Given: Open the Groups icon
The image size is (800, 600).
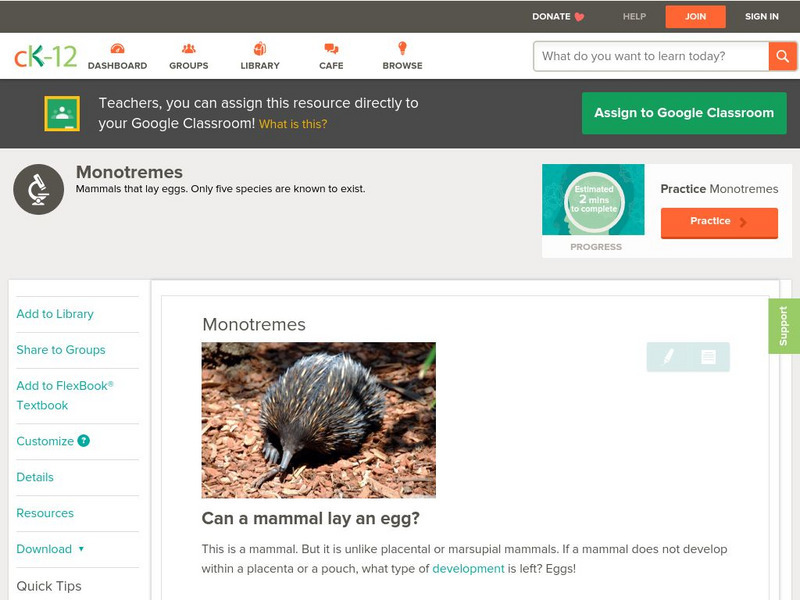Looking at the screenshot, I should 188,49.
